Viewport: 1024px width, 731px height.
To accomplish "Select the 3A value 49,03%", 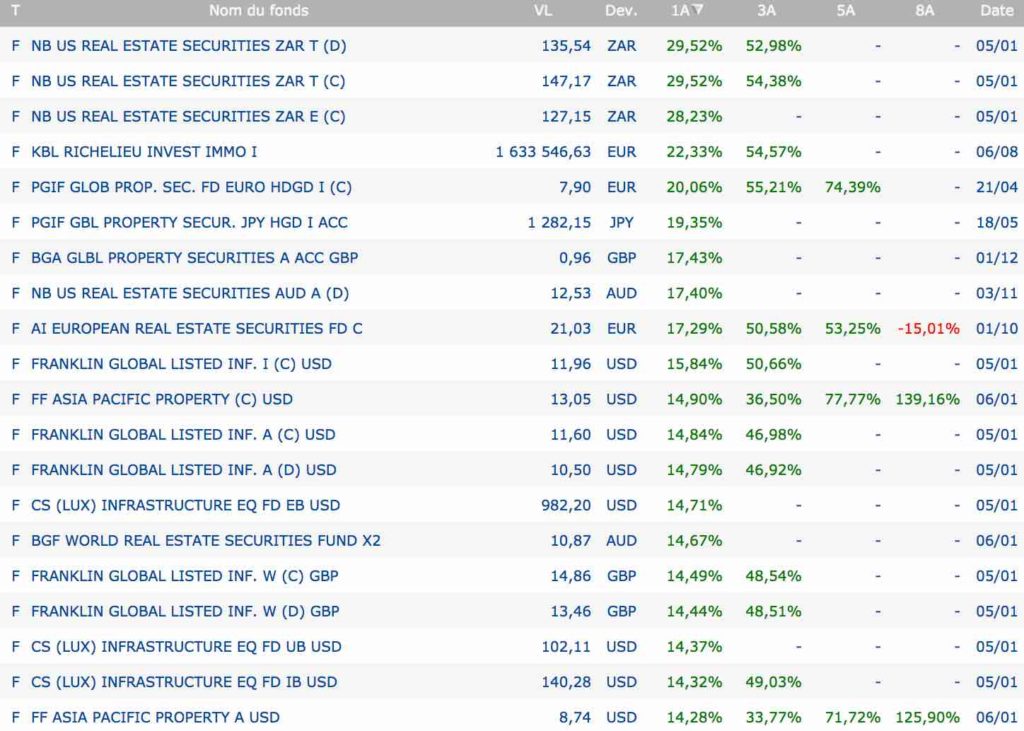I will pos(774,681).
